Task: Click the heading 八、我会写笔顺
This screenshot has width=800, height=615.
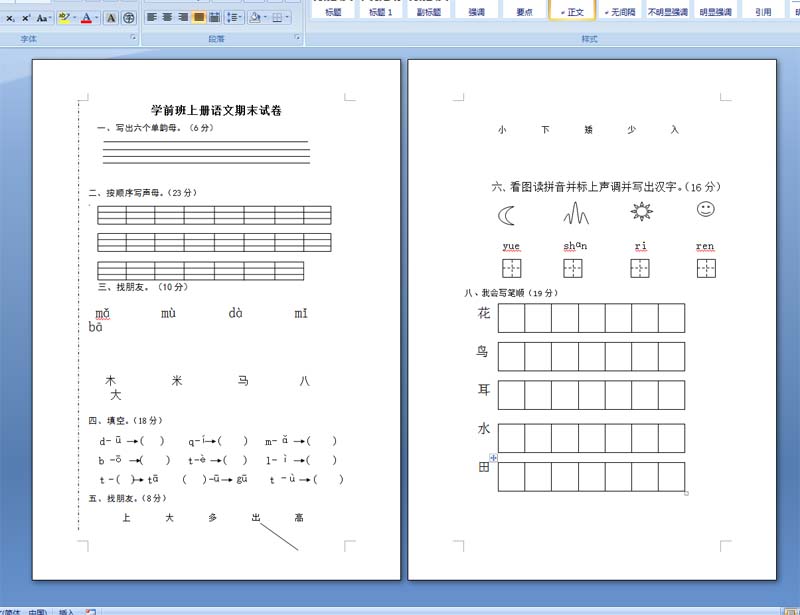Action: (x=494, y=293)
